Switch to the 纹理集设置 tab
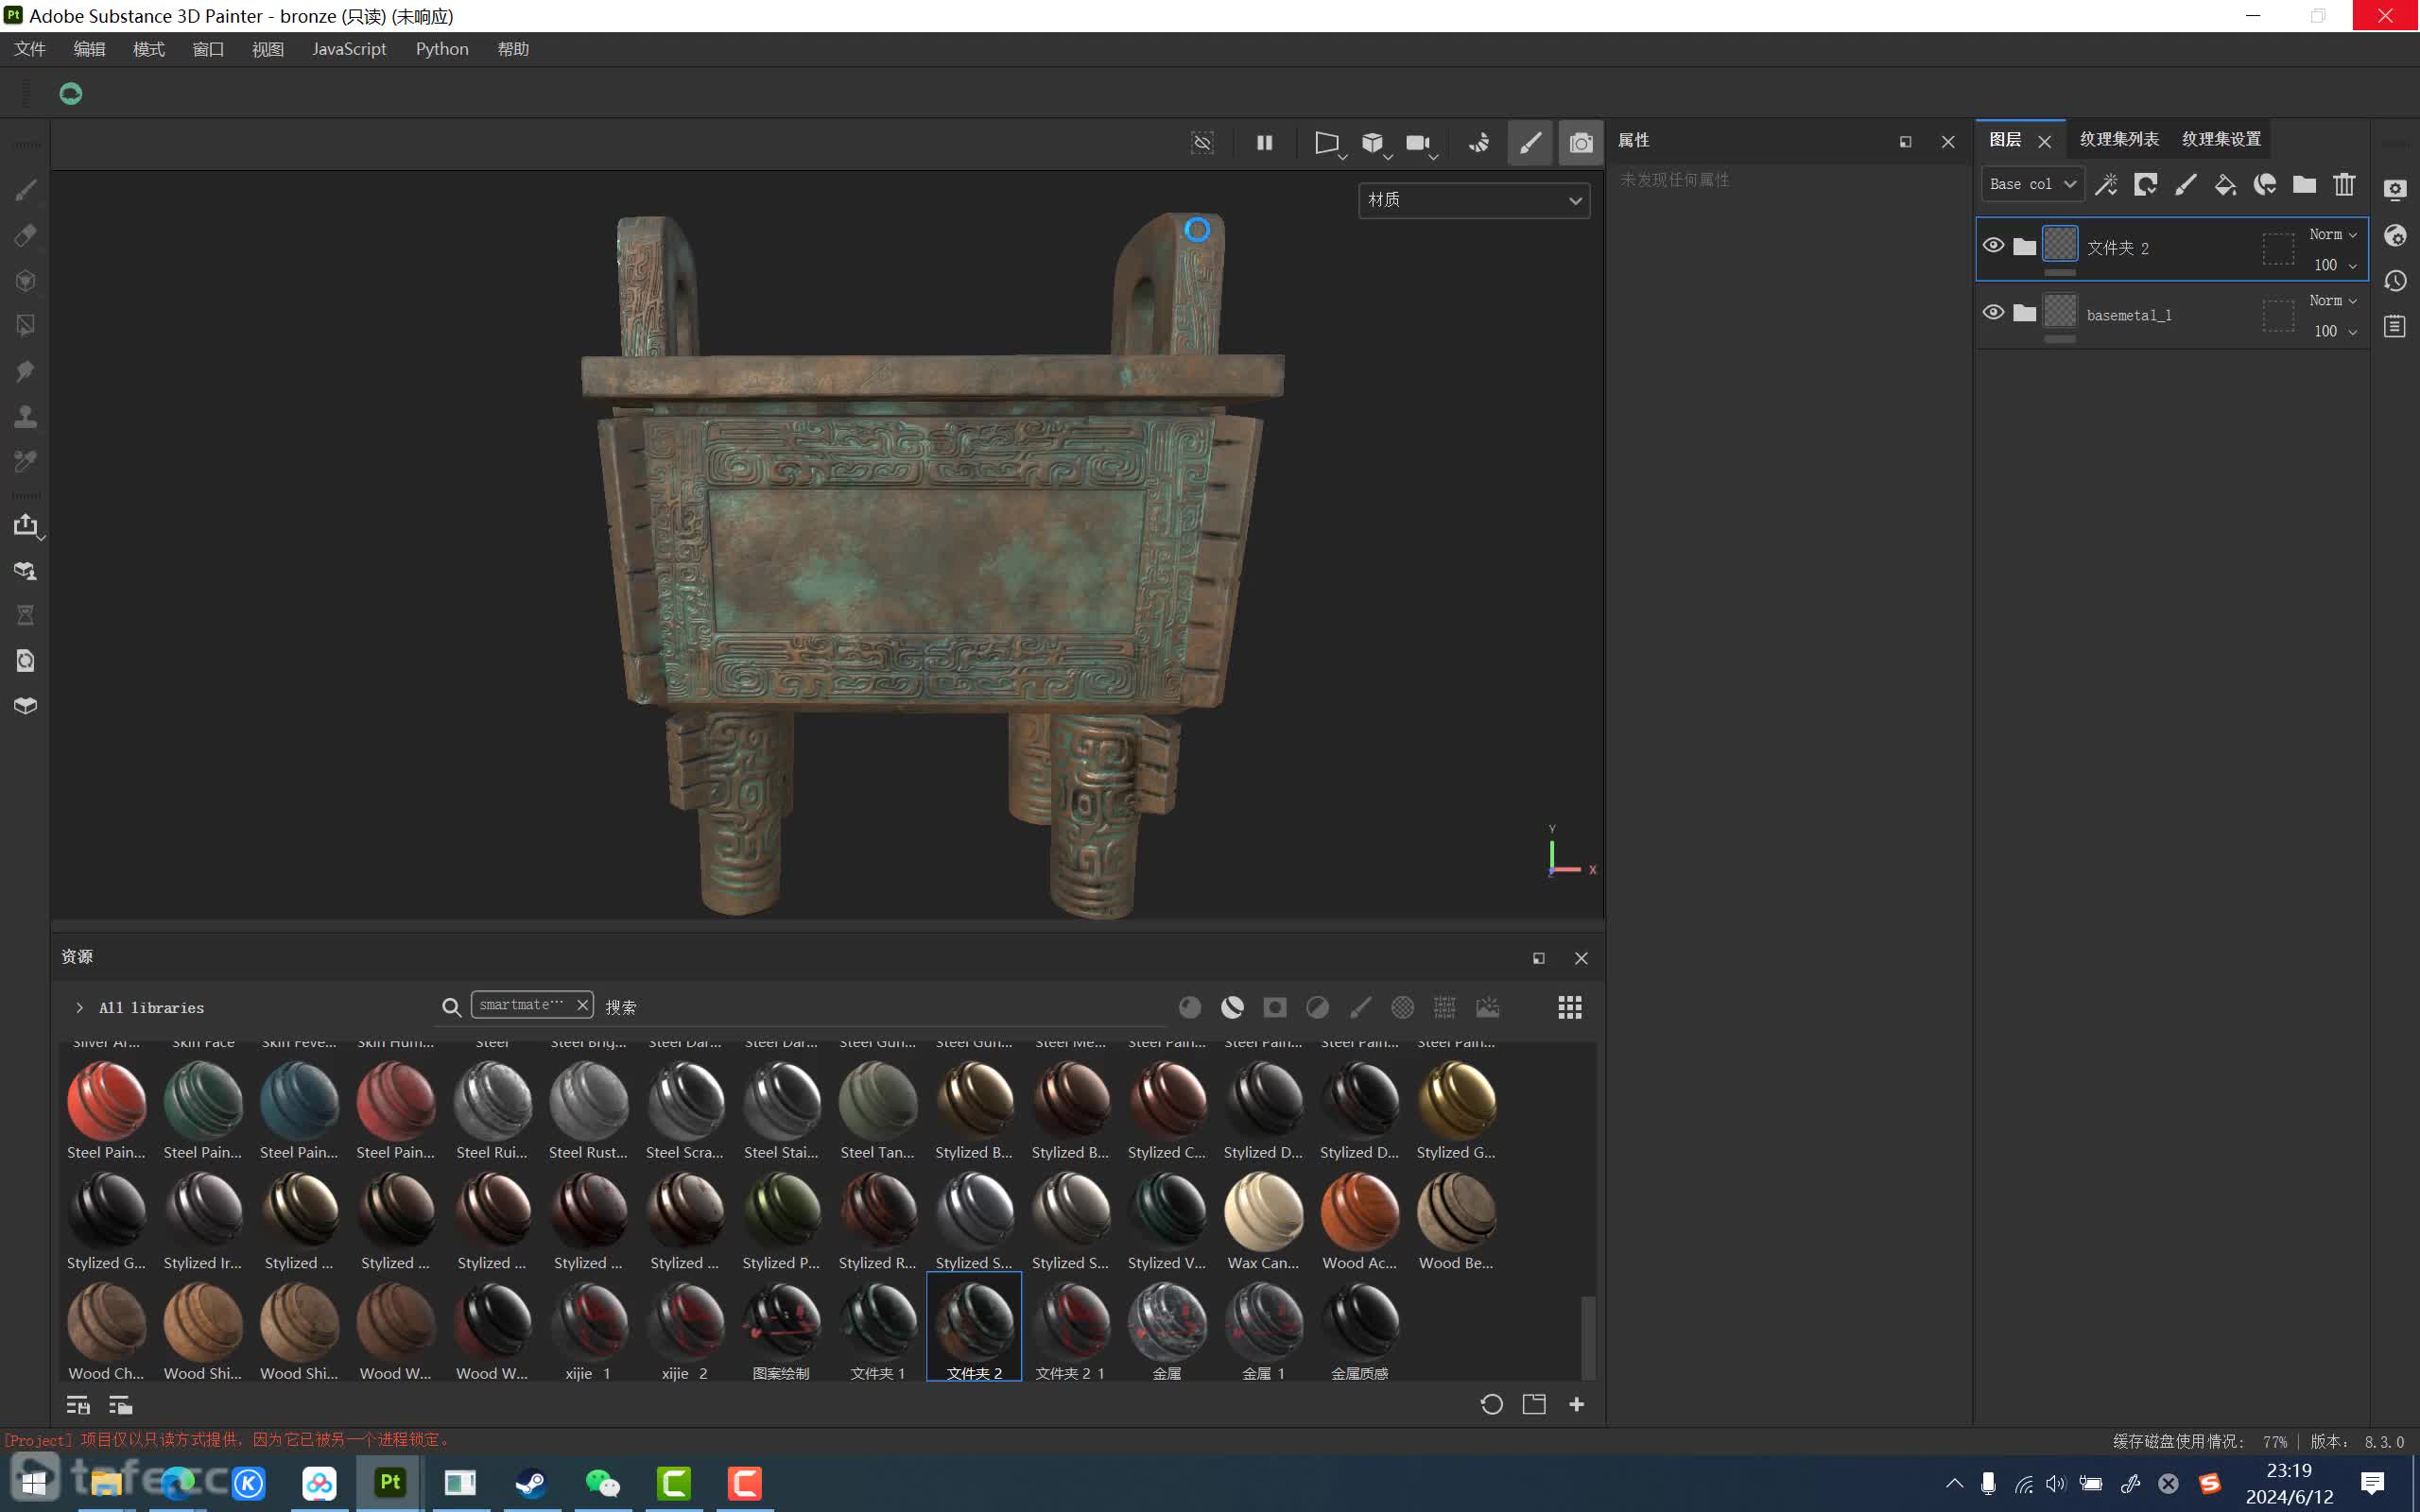The height and width of the screenshot is (1512, 2420). 2221,139
